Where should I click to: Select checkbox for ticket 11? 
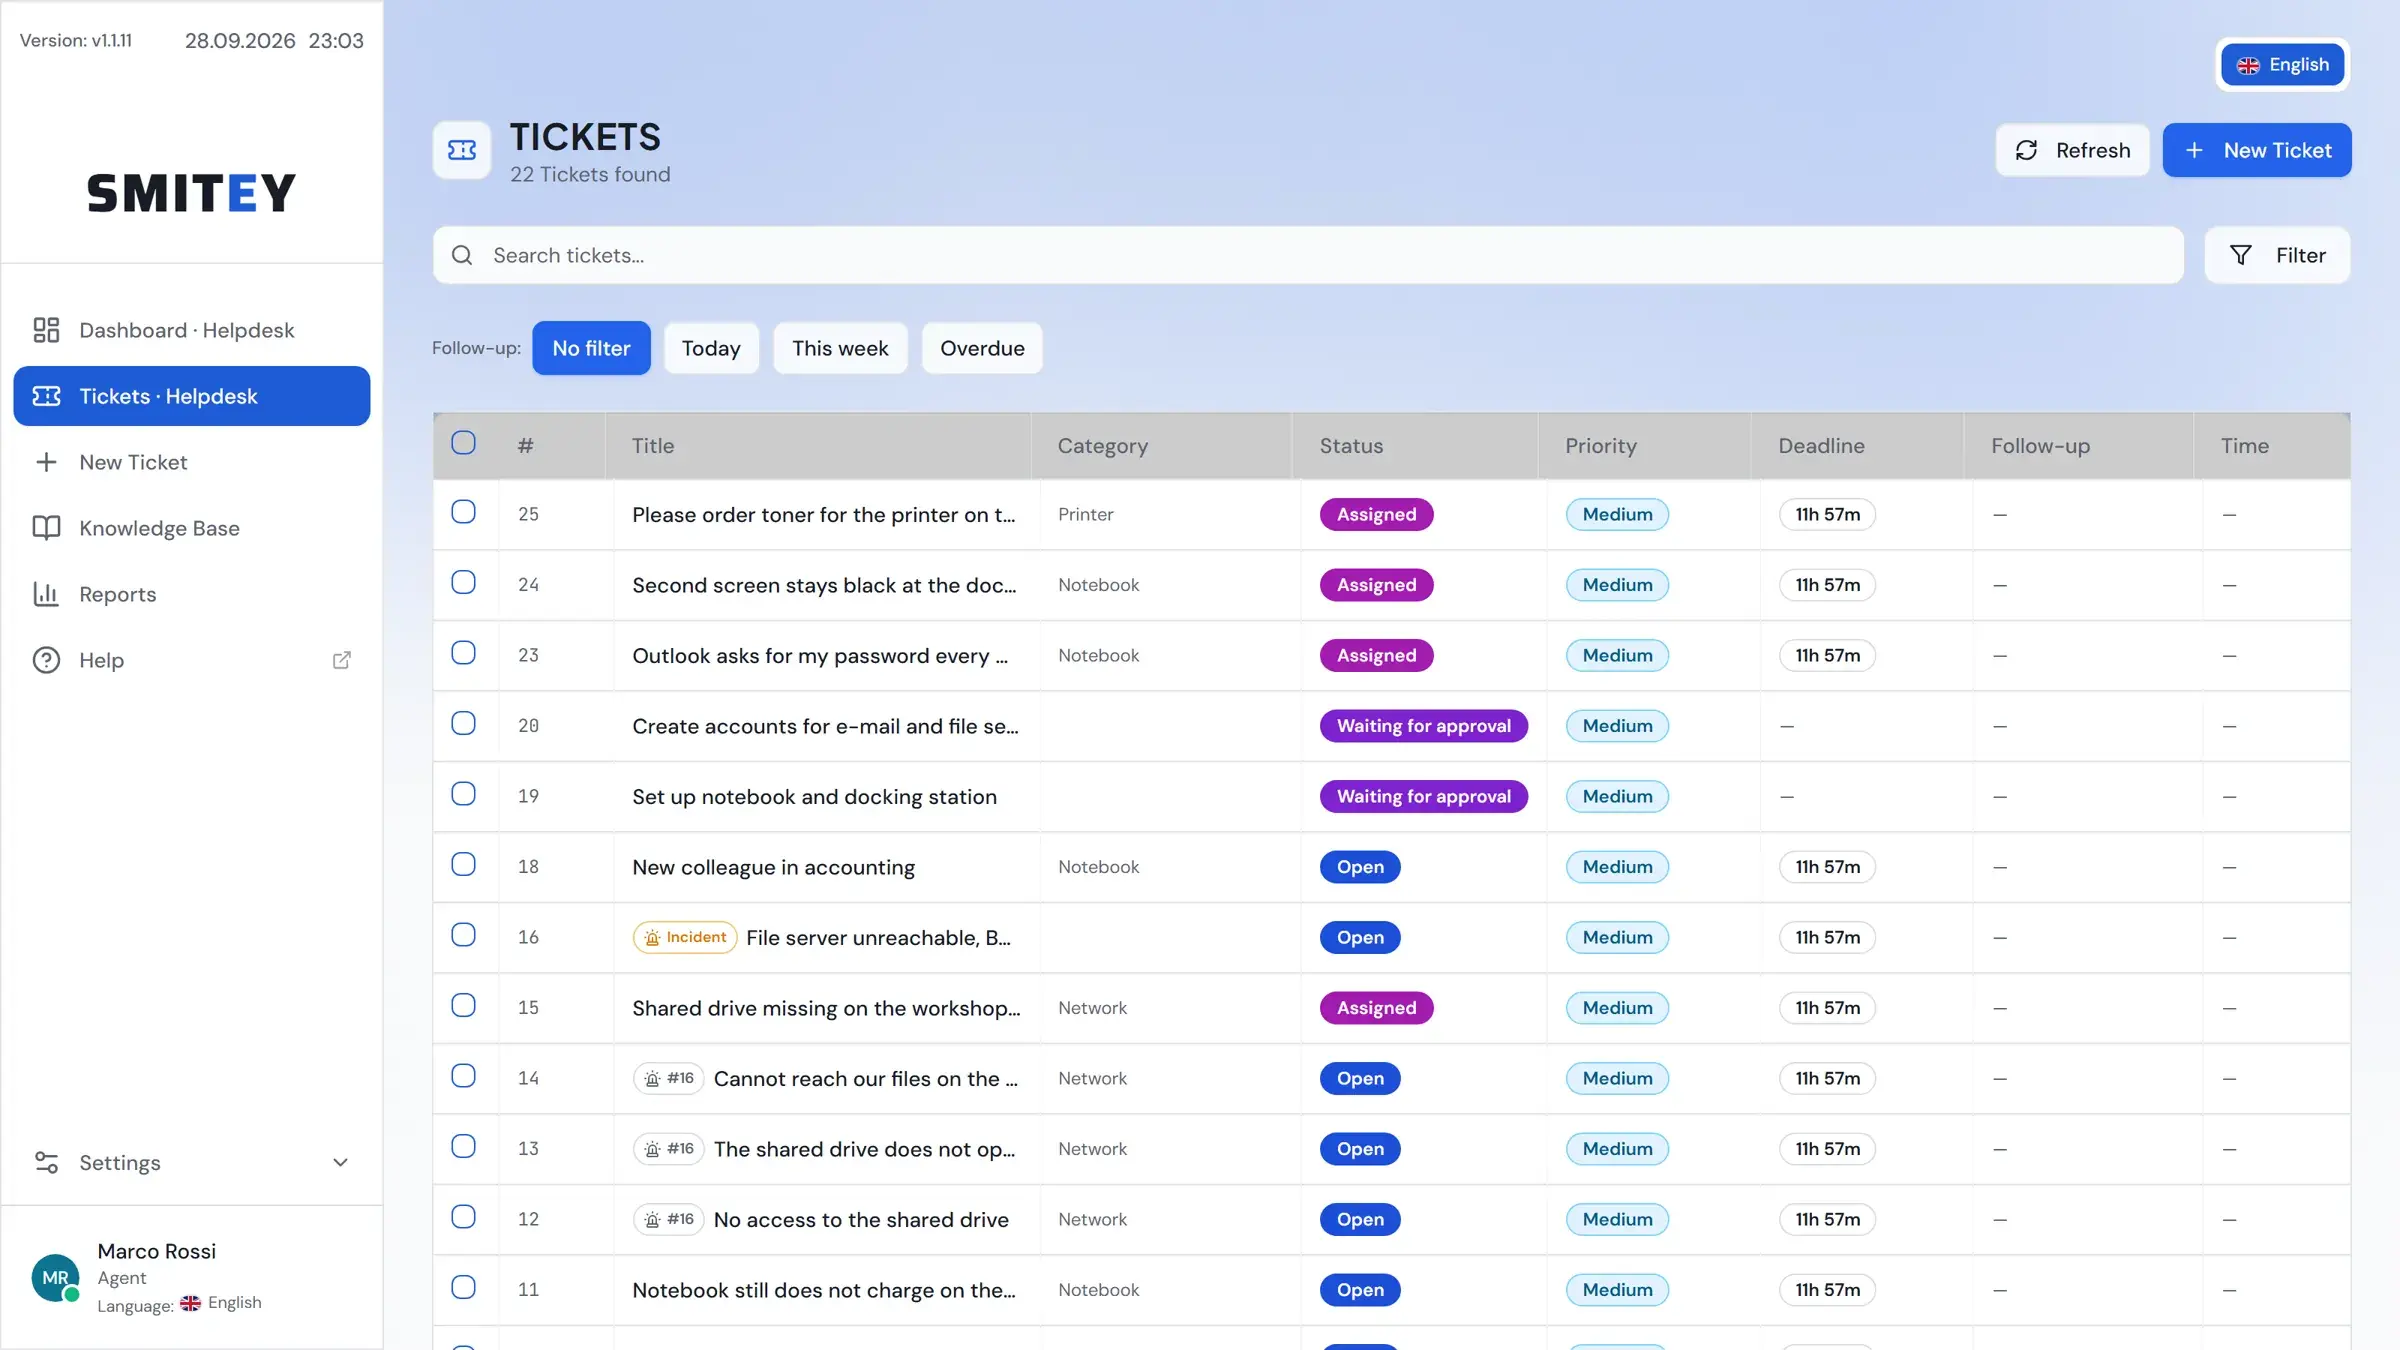click(x=463, y=1287)
